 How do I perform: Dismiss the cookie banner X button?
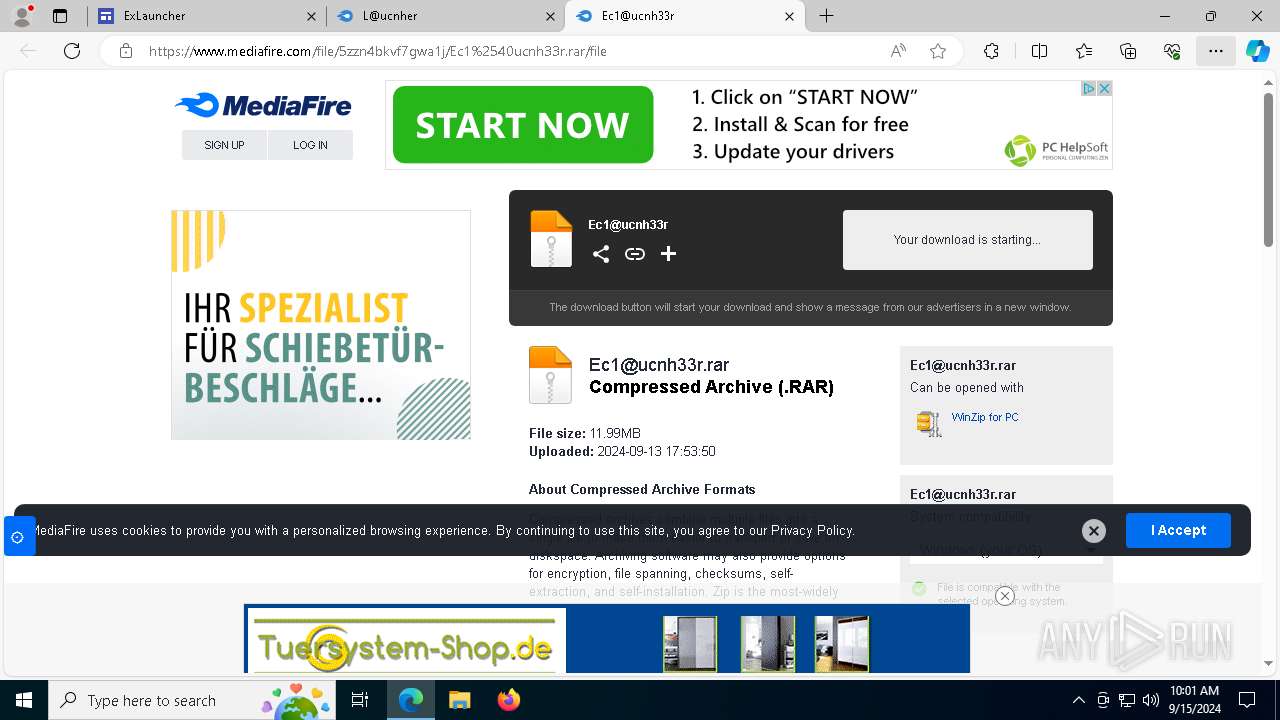(1094, 531)
